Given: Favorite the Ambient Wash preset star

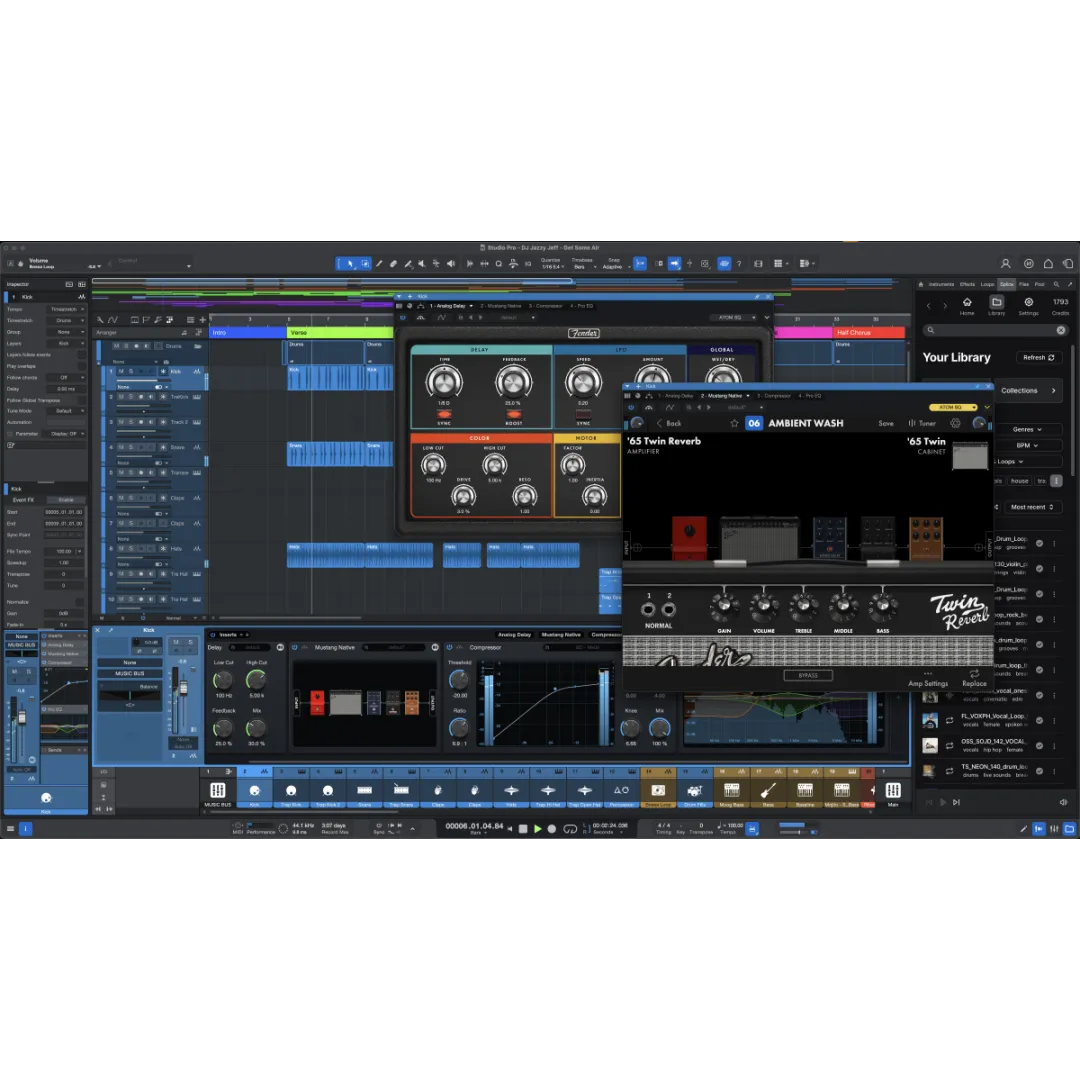Looking at the screenshot, I should click(x=734, y=423).
